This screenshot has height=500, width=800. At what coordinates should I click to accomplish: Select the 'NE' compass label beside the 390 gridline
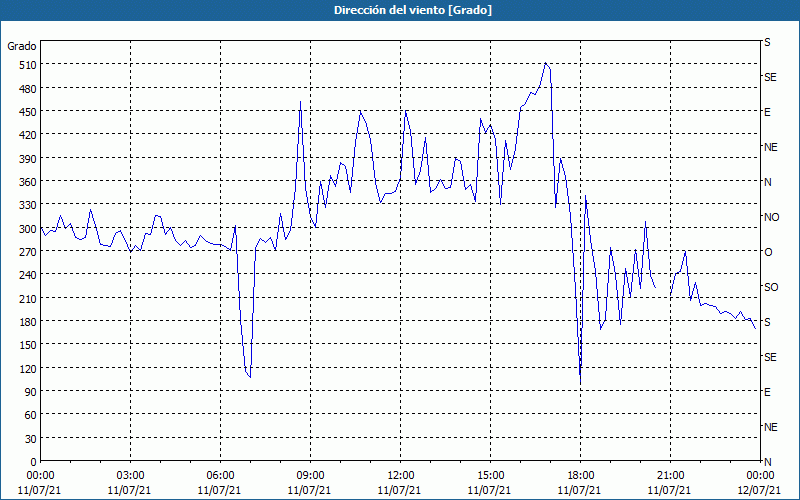click(x=771, y=147)
